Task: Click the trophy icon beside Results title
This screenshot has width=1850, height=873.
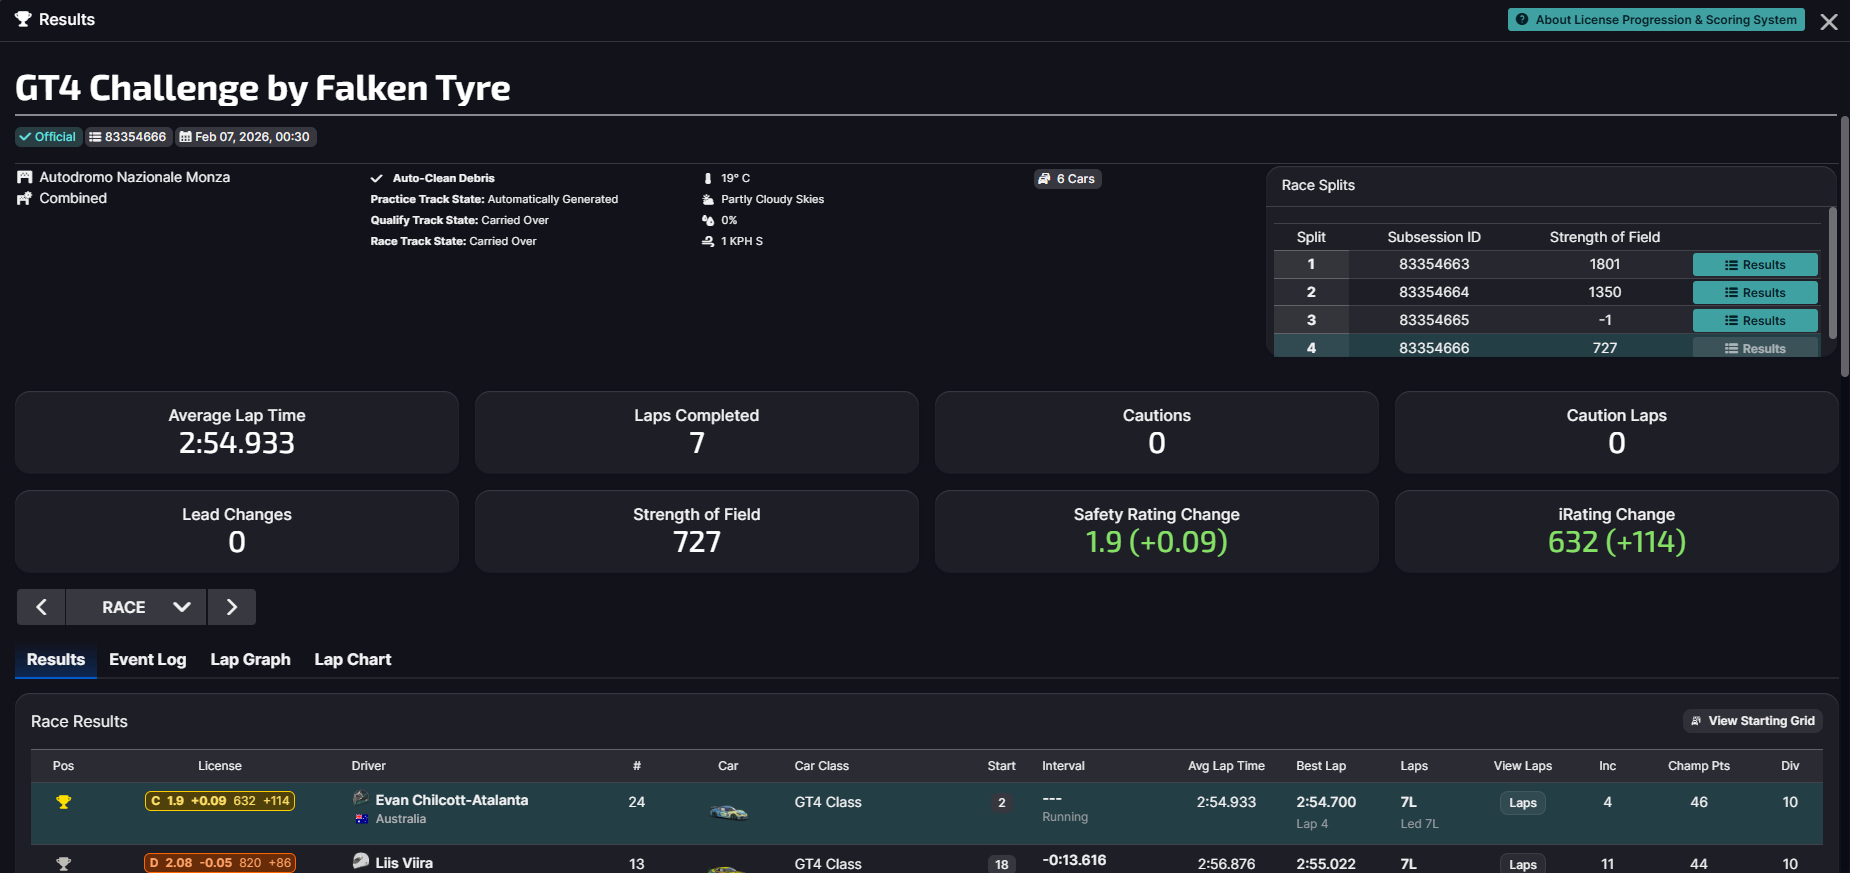Action: point(23,20)
